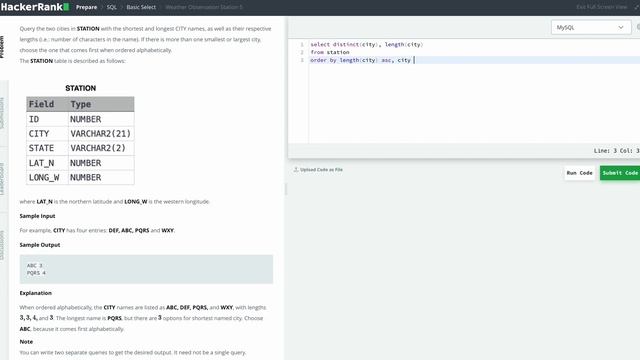Click the 'VARCHAR2(21)' type cell

(100, 134)
